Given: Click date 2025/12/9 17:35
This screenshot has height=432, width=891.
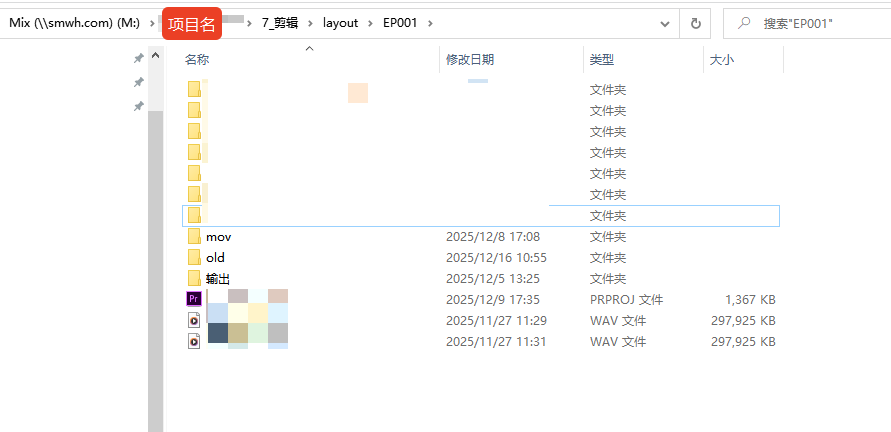Looking at the screenshot, I should [493, 300].
